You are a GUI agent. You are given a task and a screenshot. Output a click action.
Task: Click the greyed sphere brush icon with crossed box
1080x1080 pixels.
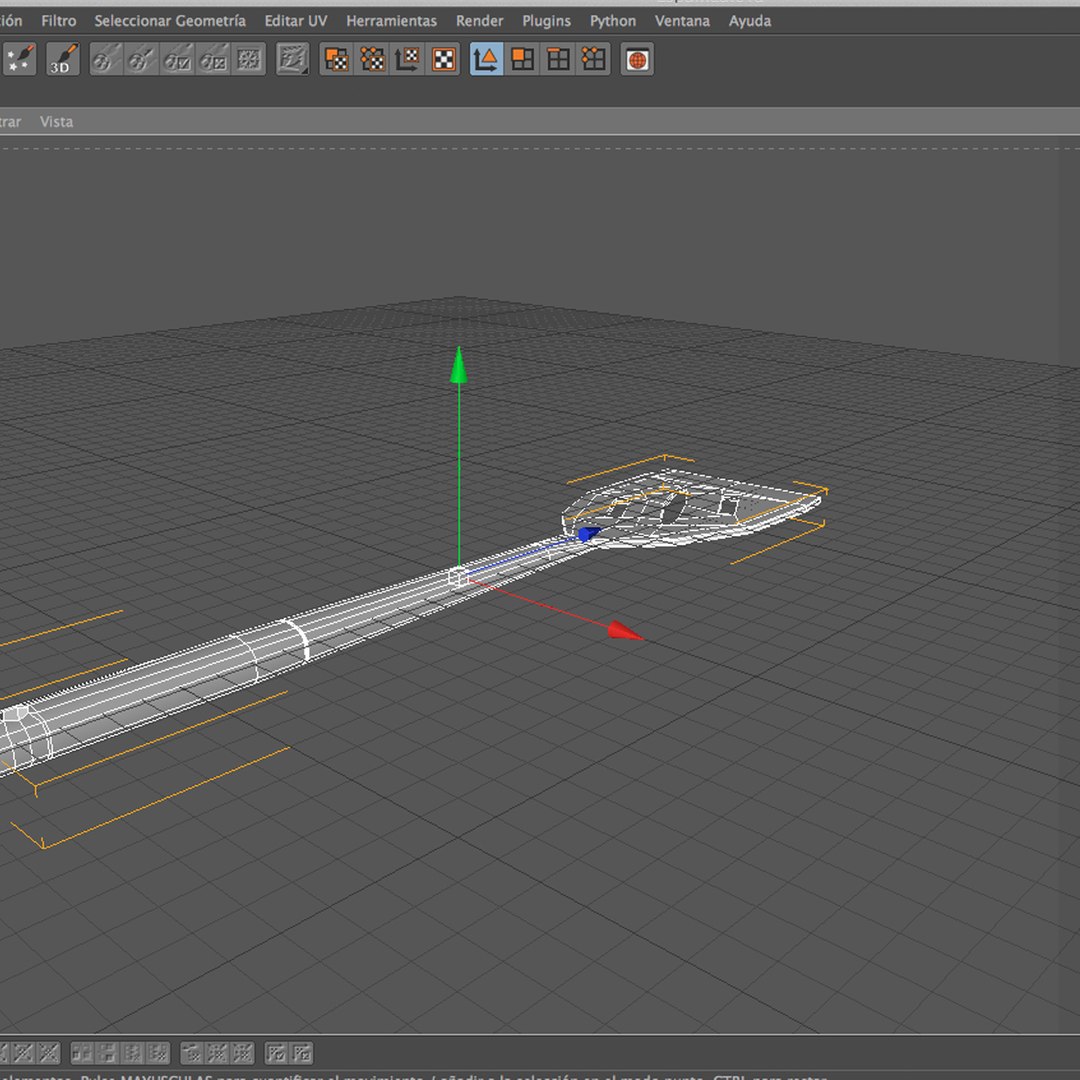[214, 59]
